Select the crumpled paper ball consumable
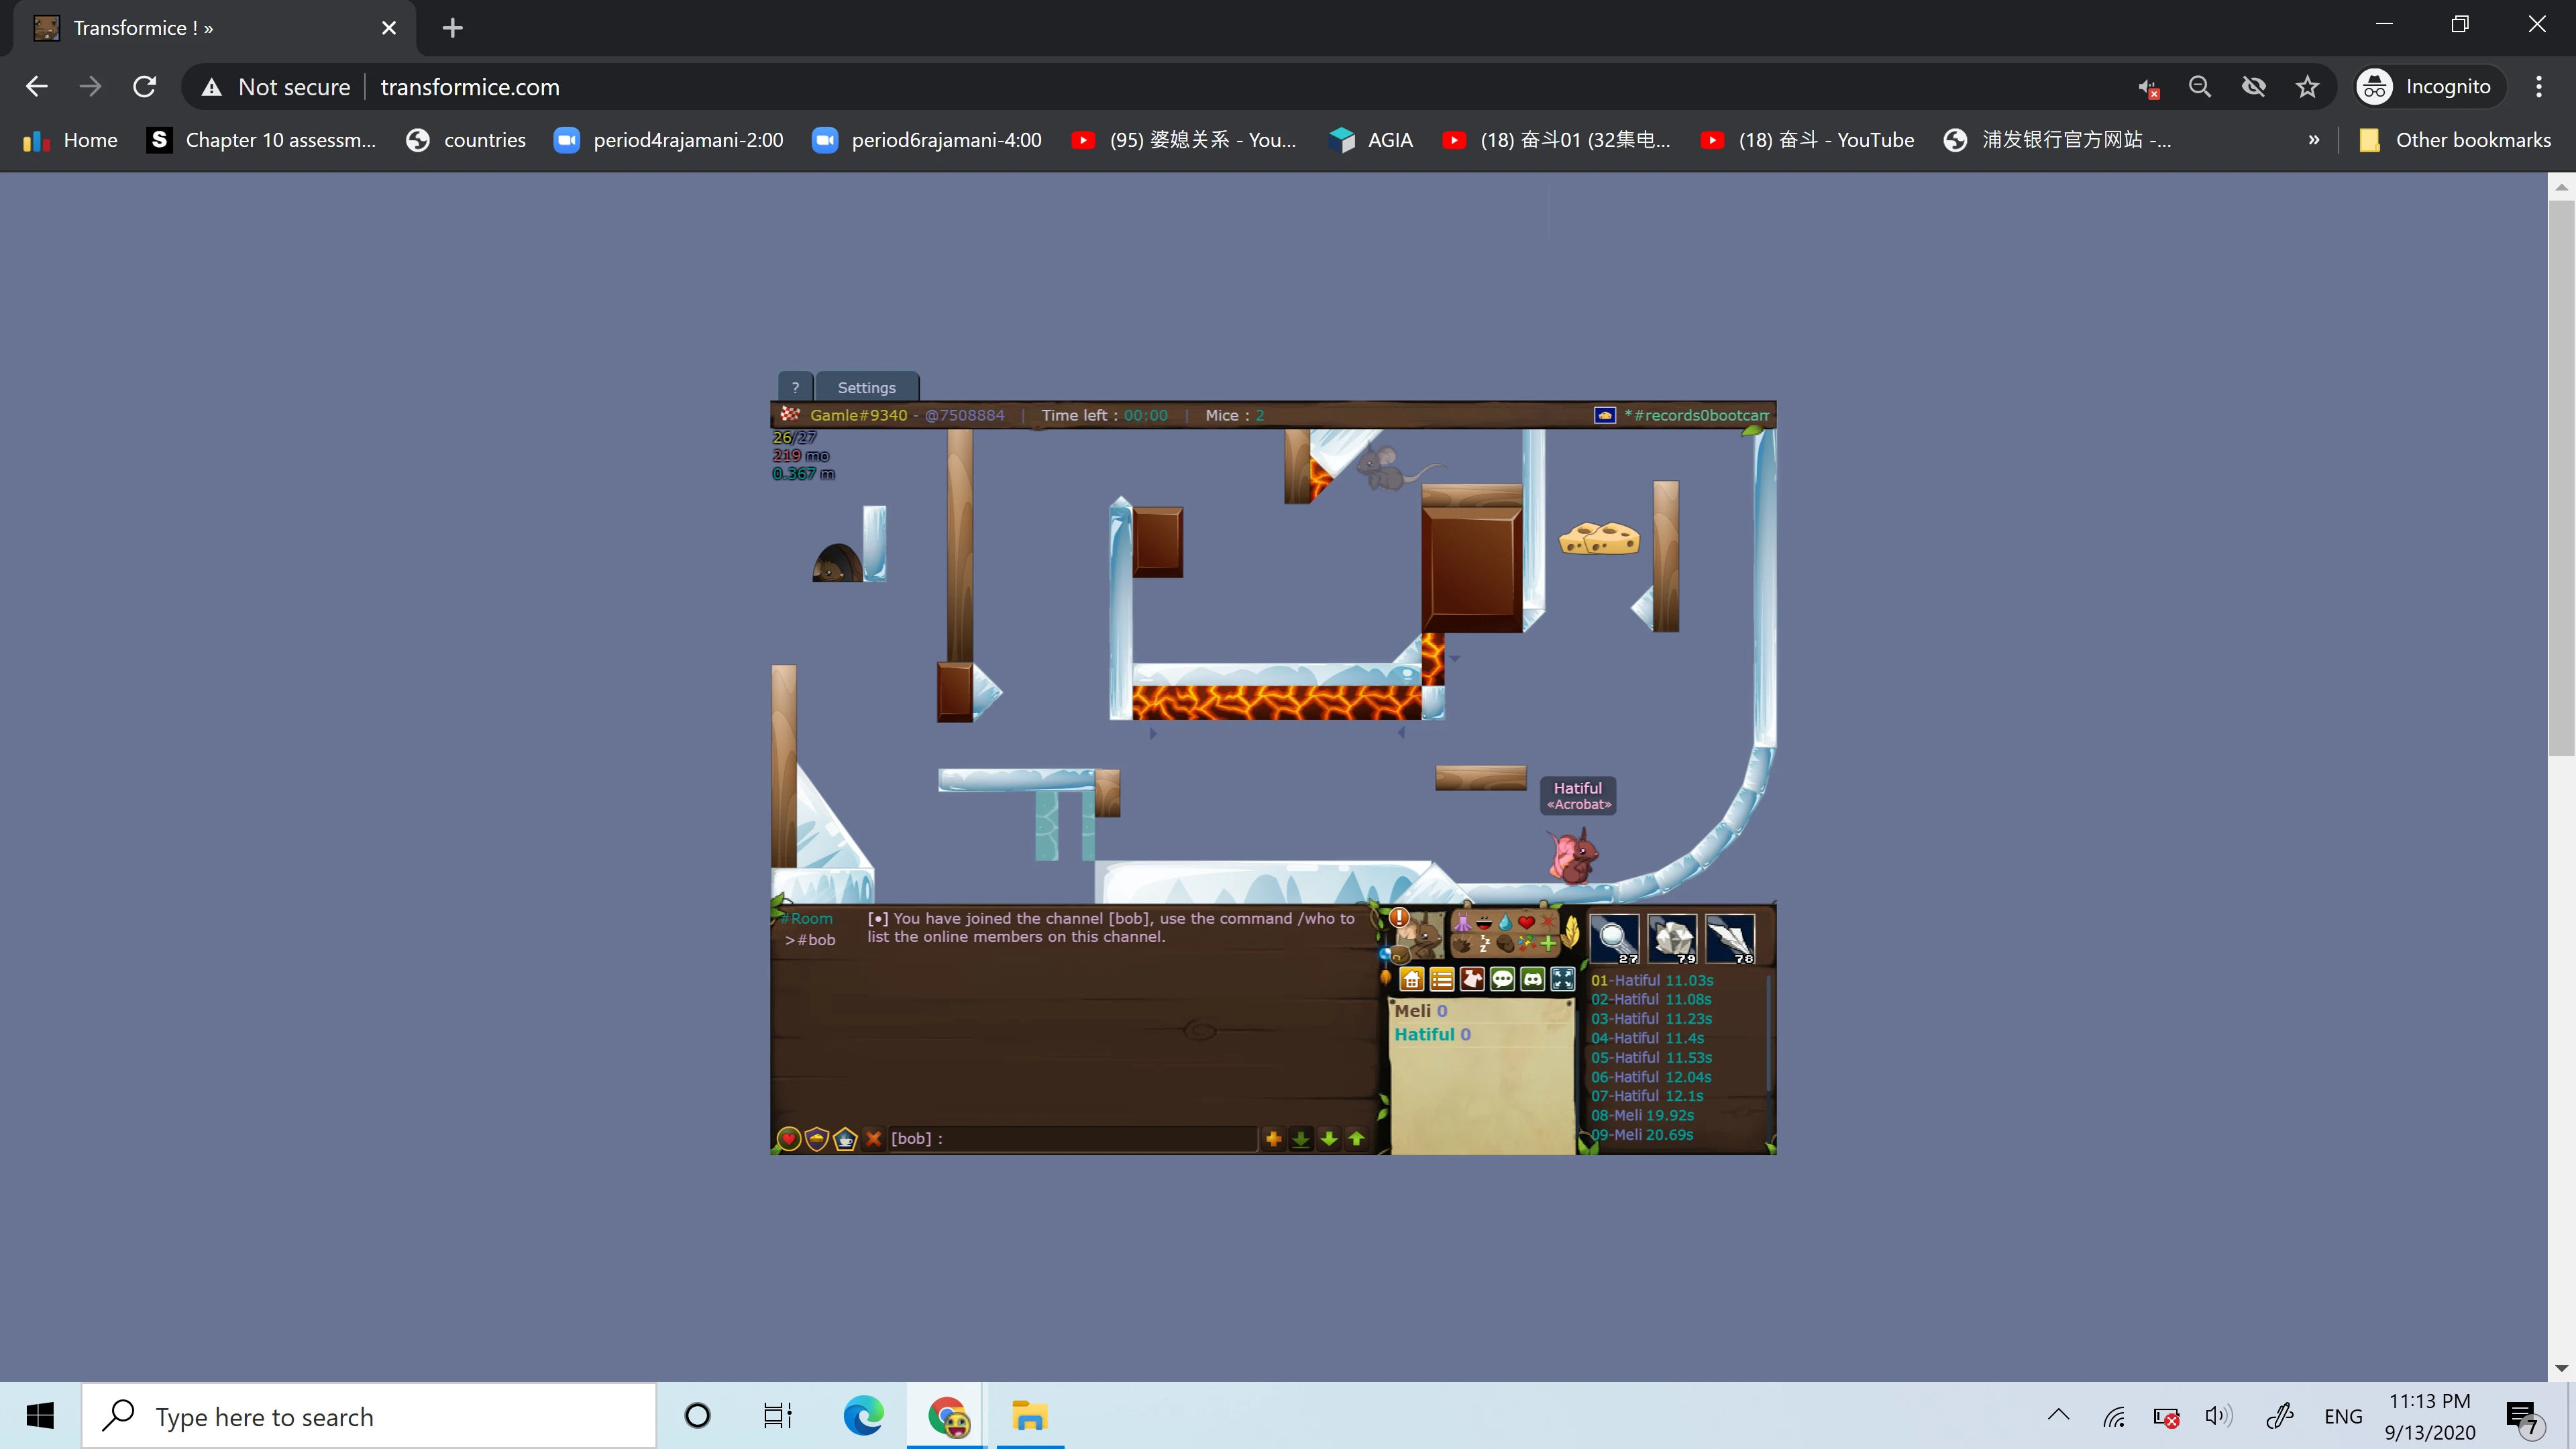Screen dimensions: 2576x1449 [1672, 939]
